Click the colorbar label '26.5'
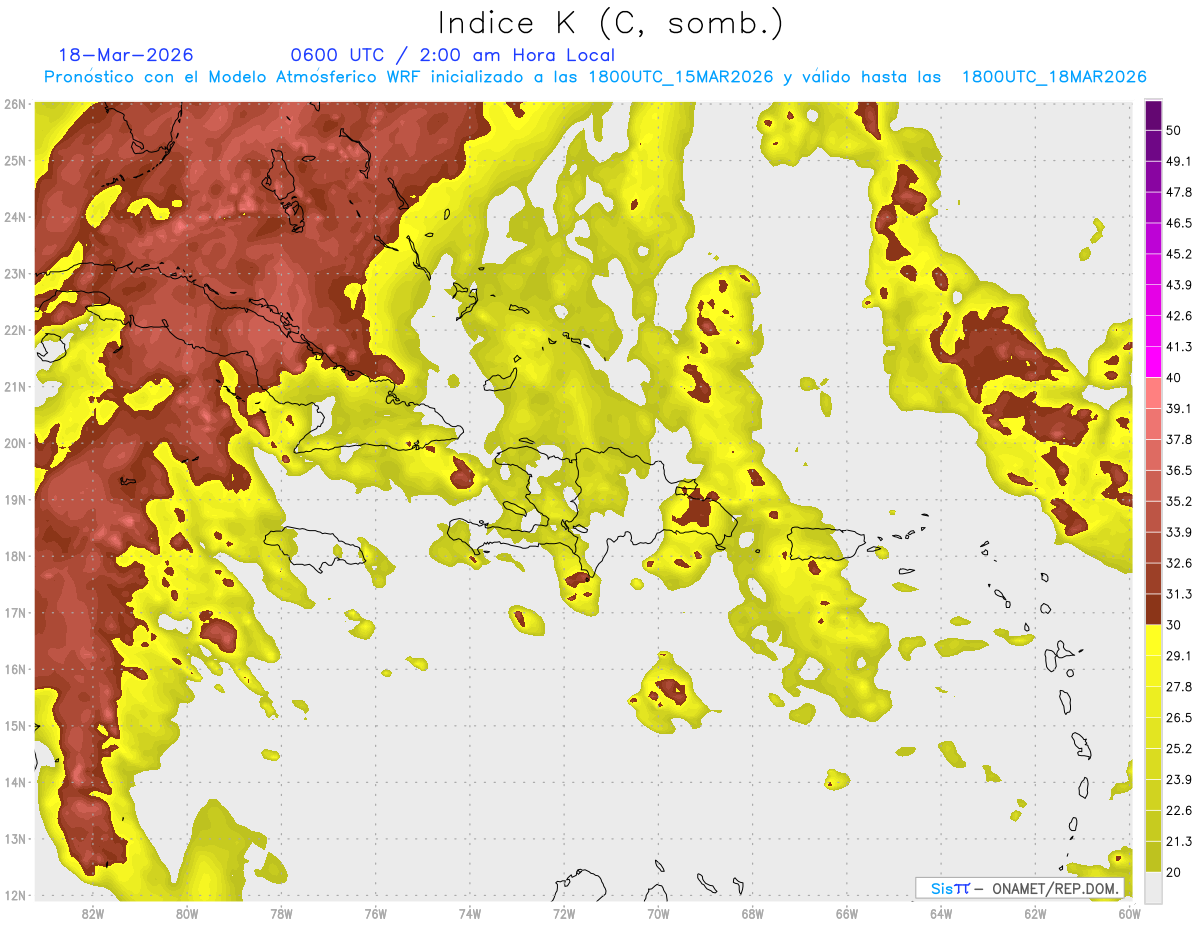The height and width of the screenshot is (927, 1200). 1179,718
